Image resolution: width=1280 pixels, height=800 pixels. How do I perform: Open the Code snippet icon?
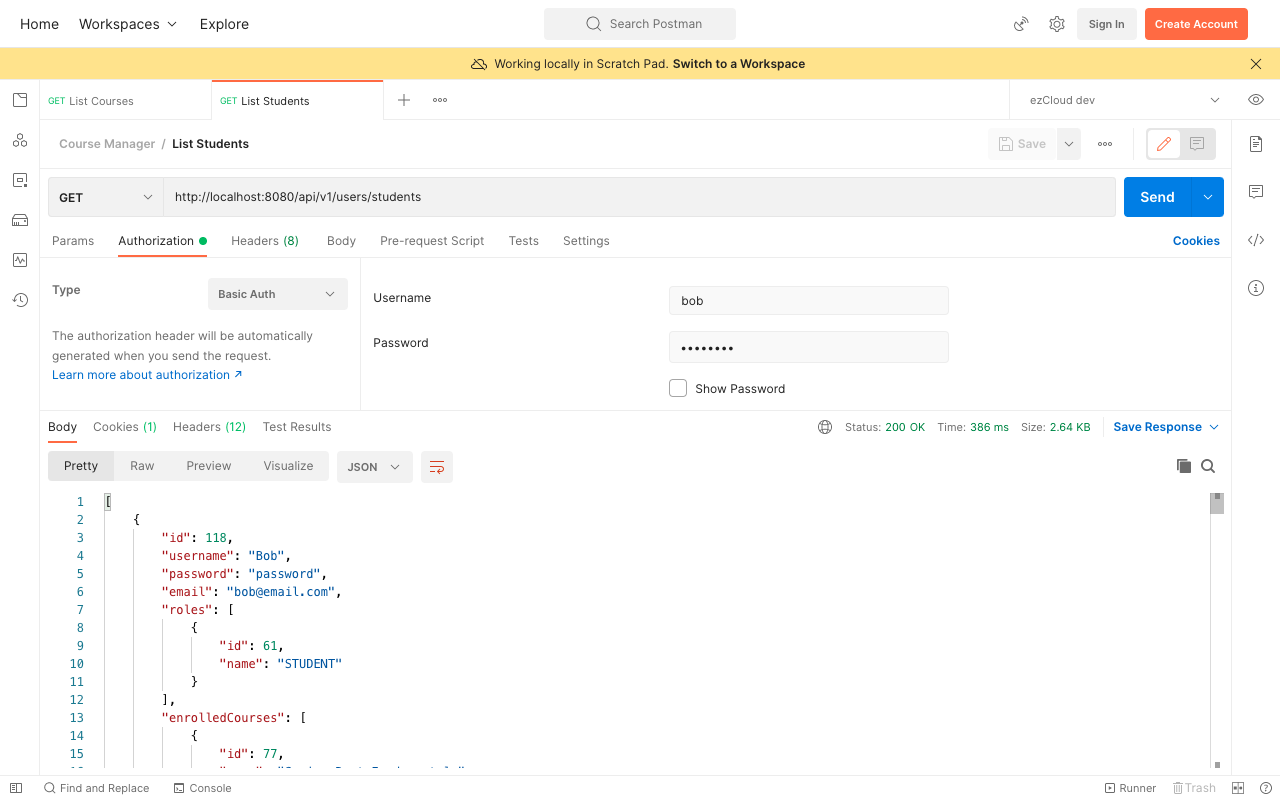pyautogui.click(x=1256, y=240)
